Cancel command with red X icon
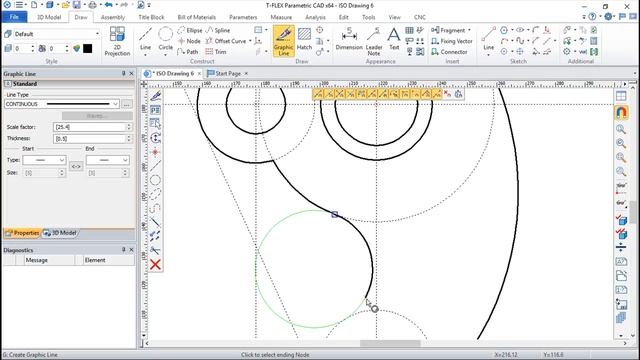The height and width of the screenshot is (360, 640). coord(155,264)
